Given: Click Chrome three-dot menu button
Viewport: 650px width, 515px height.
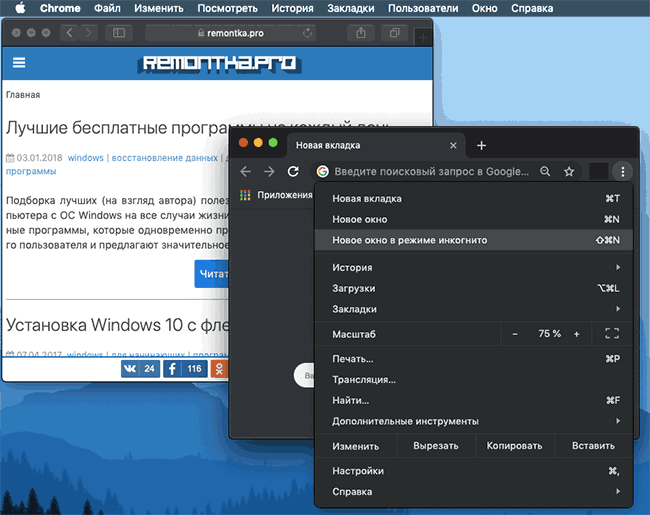Looking at the screenshot, I should pos(623,171).
